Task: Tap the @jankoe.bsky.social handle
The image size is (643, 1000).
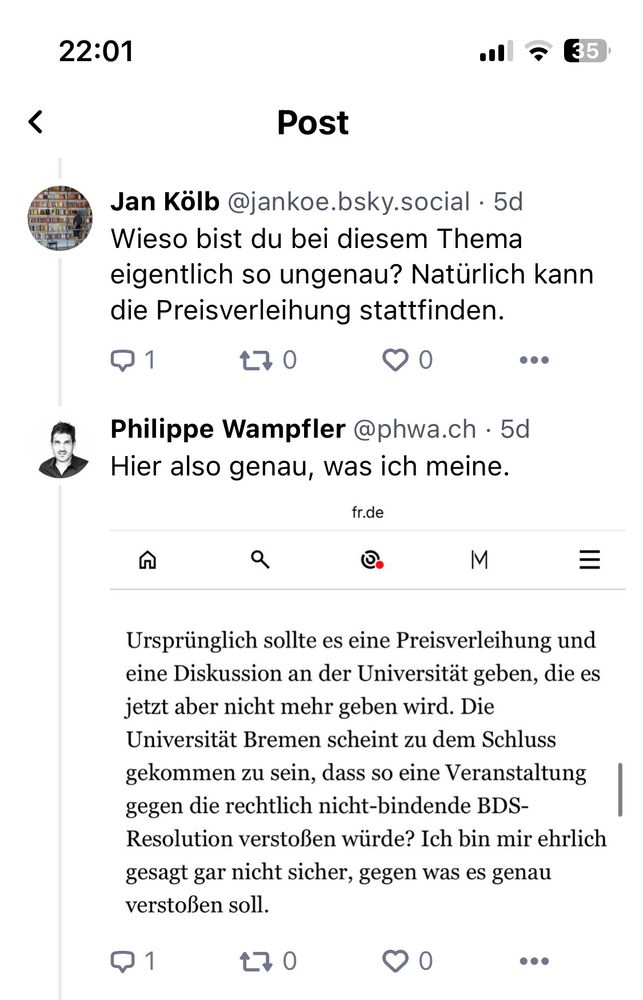Action: [x=348, y=201]
